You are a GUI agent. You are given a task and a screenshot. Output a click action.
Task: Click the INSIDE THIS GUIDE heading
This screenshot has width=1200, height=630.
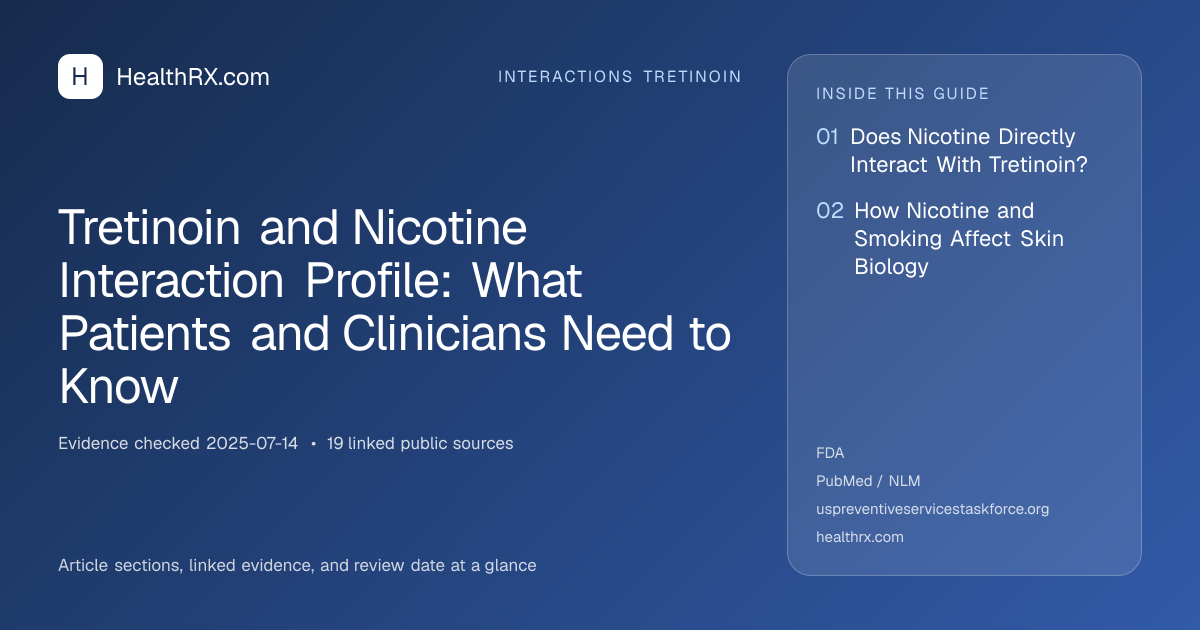(x=903, y=94)
